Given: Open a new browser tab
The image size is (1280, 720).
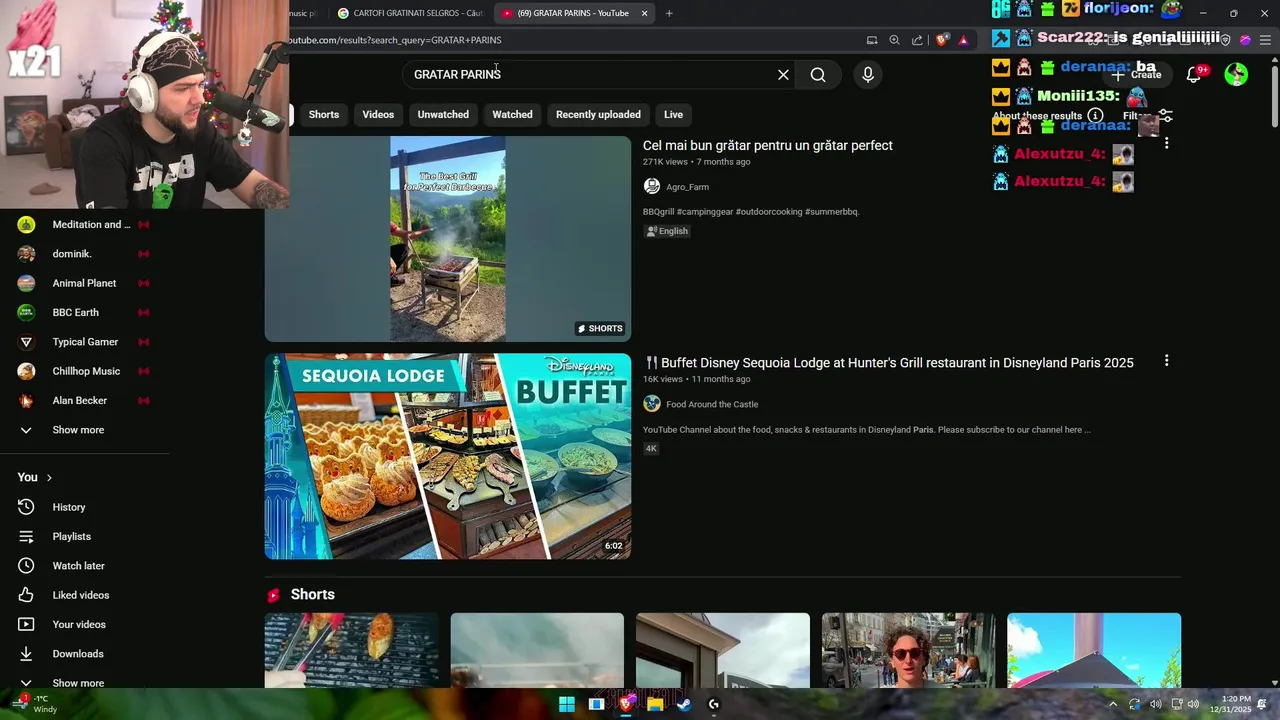Looking at the screenshot, I should pos(669,13).
